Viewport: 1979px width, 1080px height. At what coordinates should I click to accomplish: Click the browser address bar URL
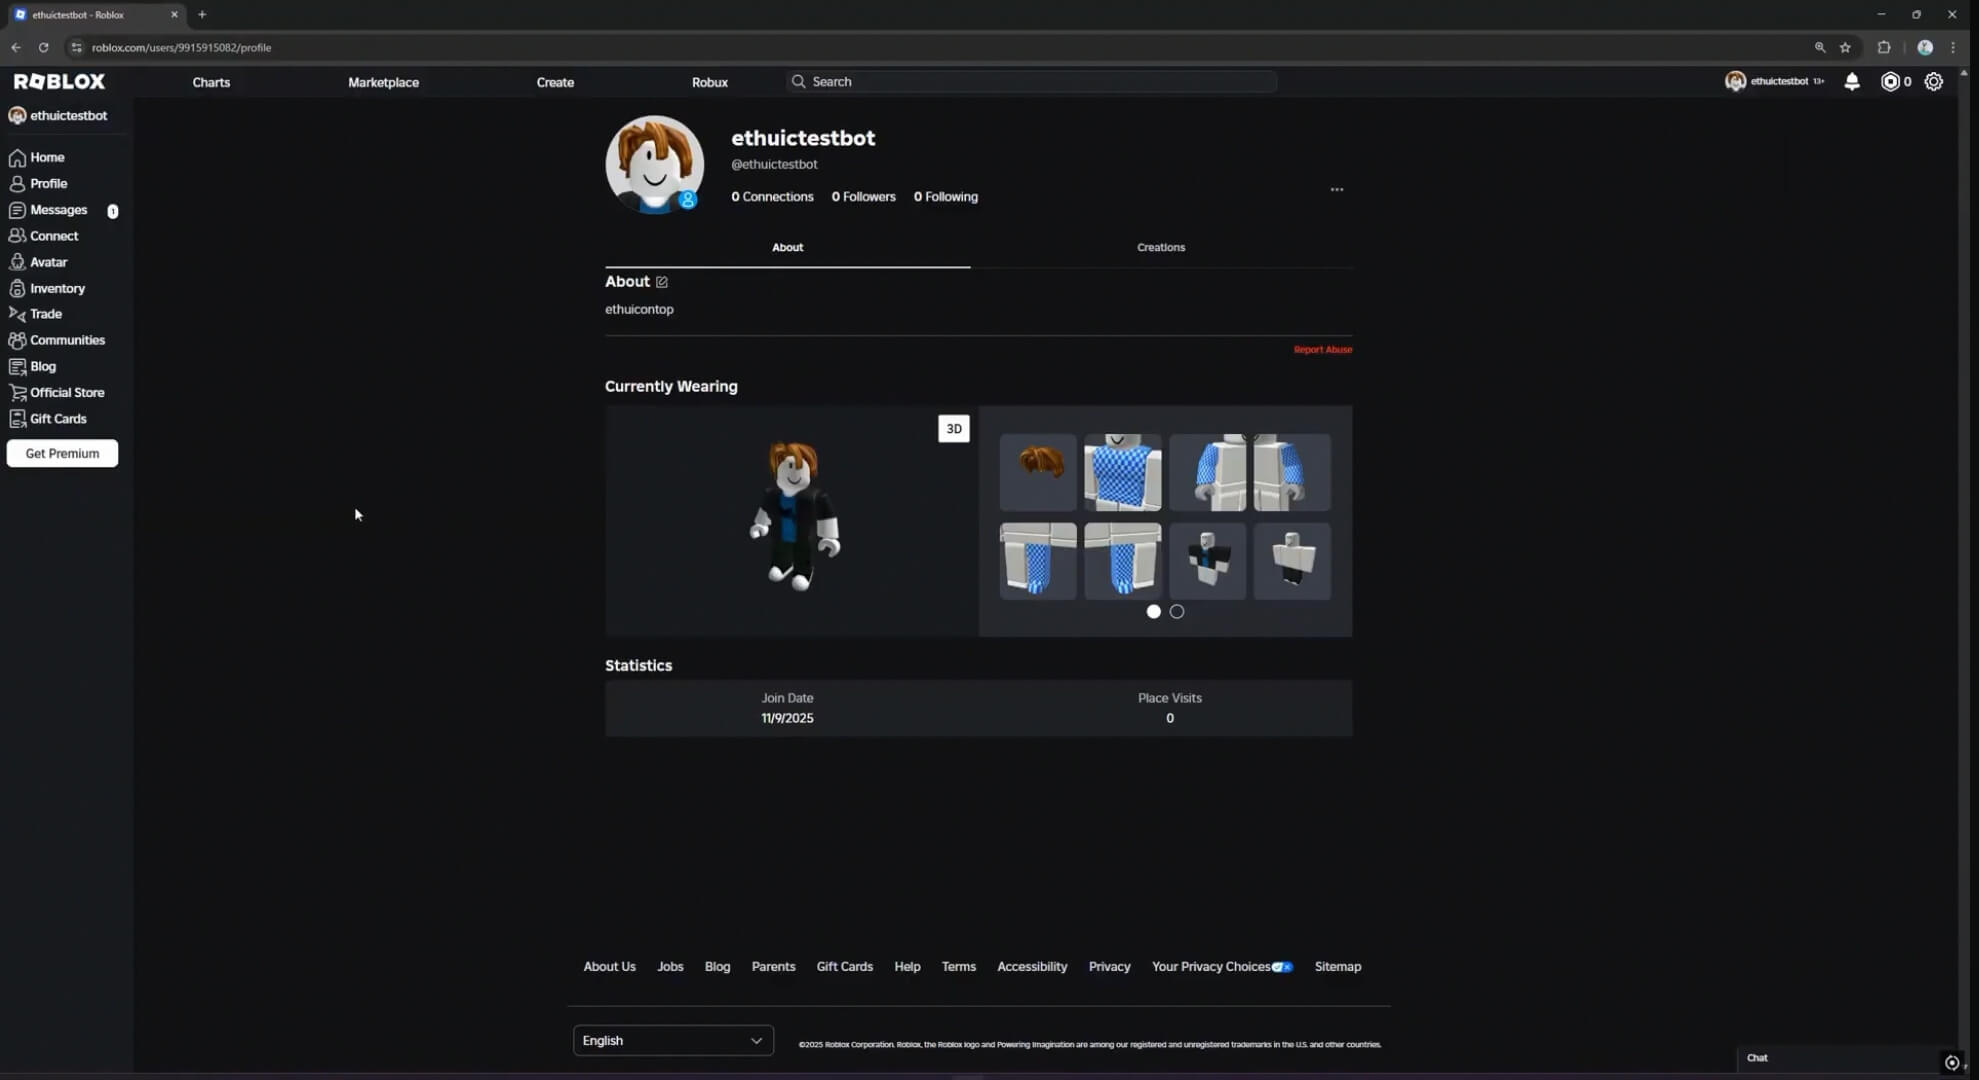181,47
